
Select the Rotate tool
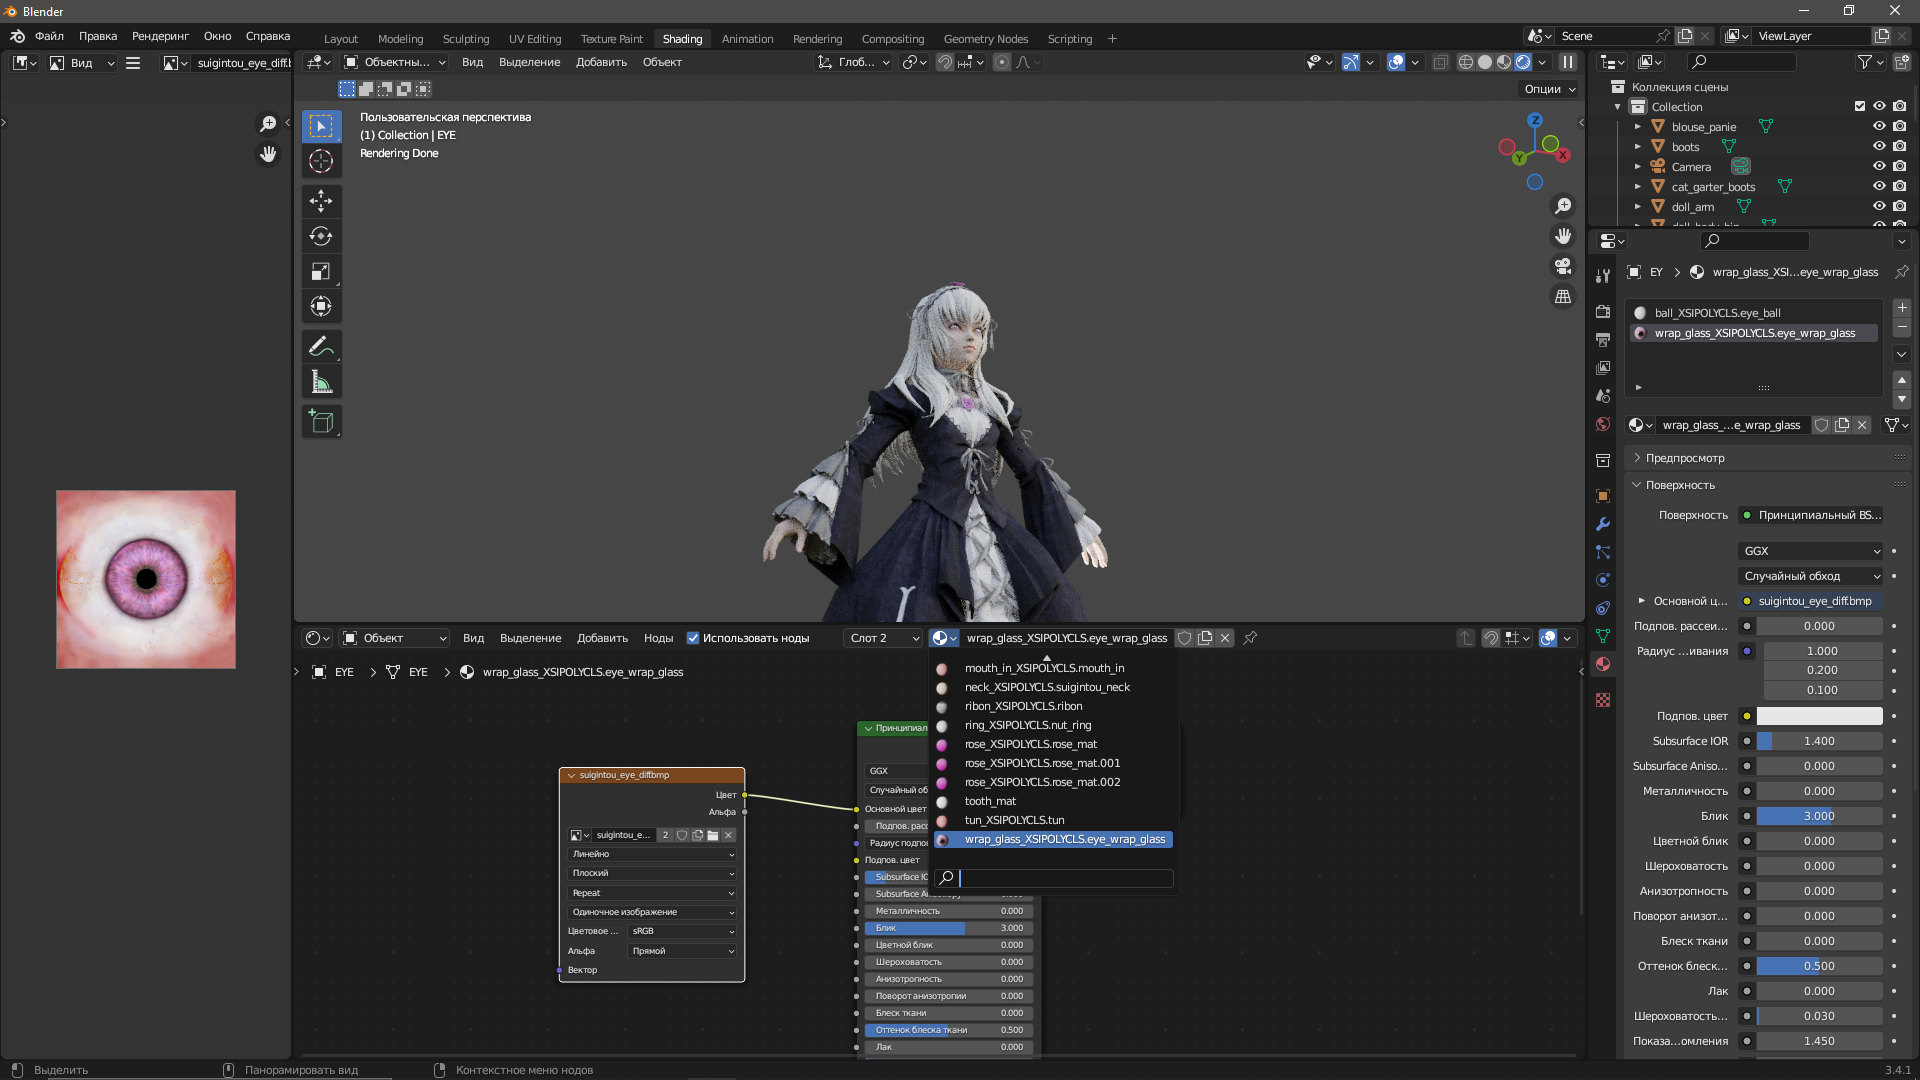pyautogui.click(x=321, y=236)
